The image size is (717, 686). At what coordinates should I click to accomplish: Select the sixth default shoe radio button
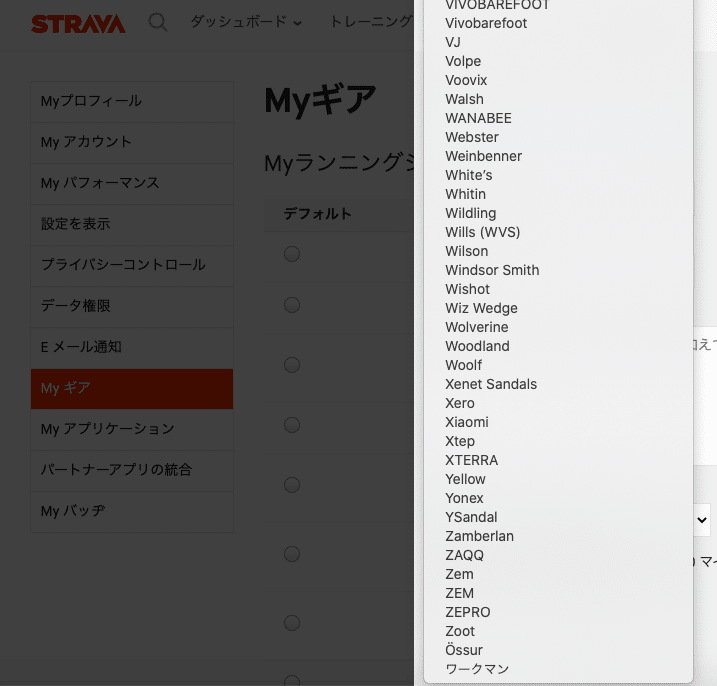(x=292, y=554)
